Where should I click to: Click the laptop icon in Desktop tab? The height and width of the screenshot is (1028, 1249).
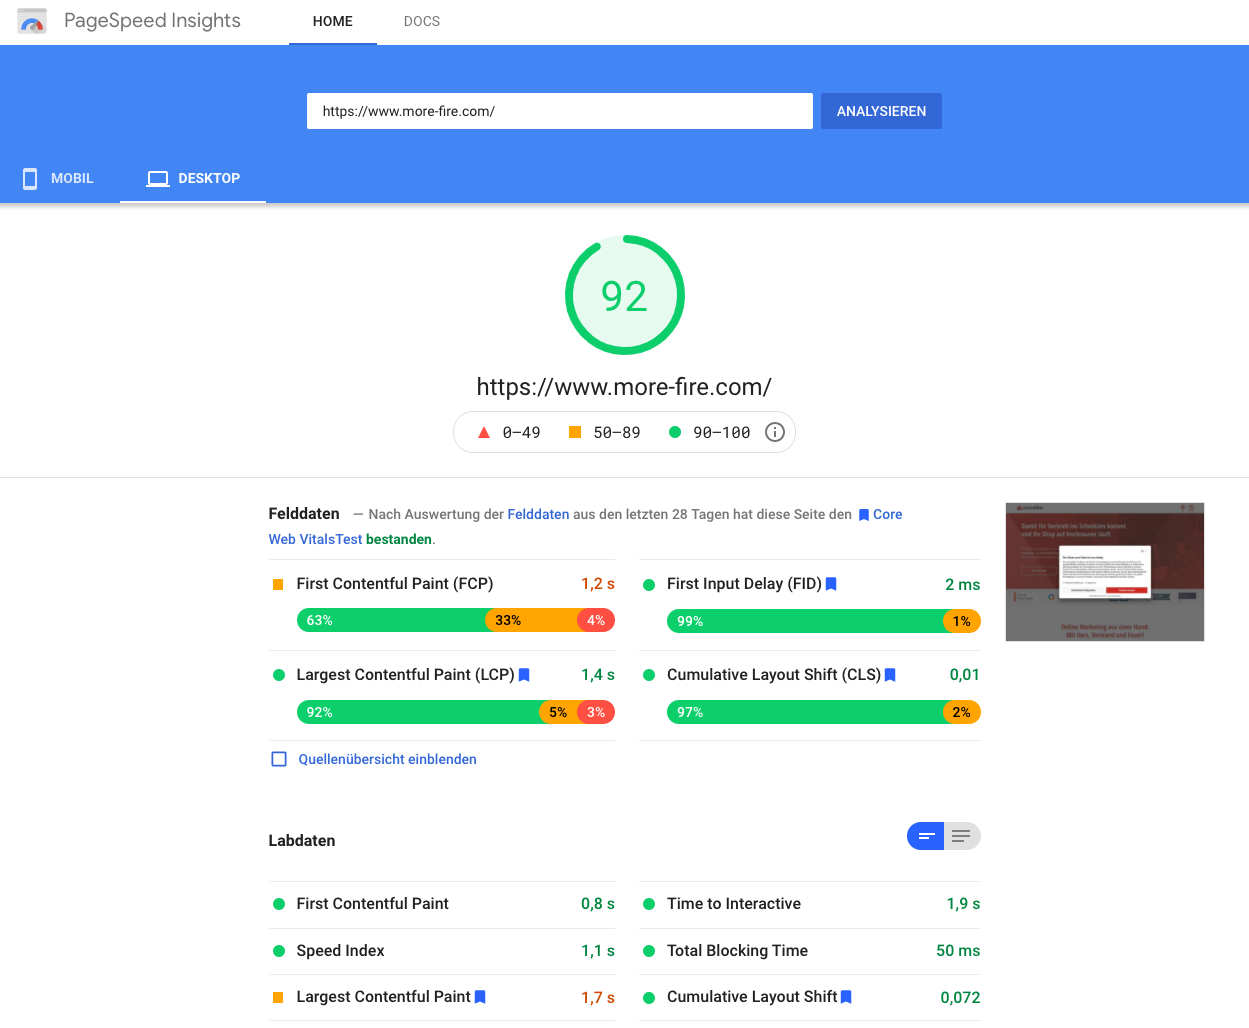click(158, 178)
